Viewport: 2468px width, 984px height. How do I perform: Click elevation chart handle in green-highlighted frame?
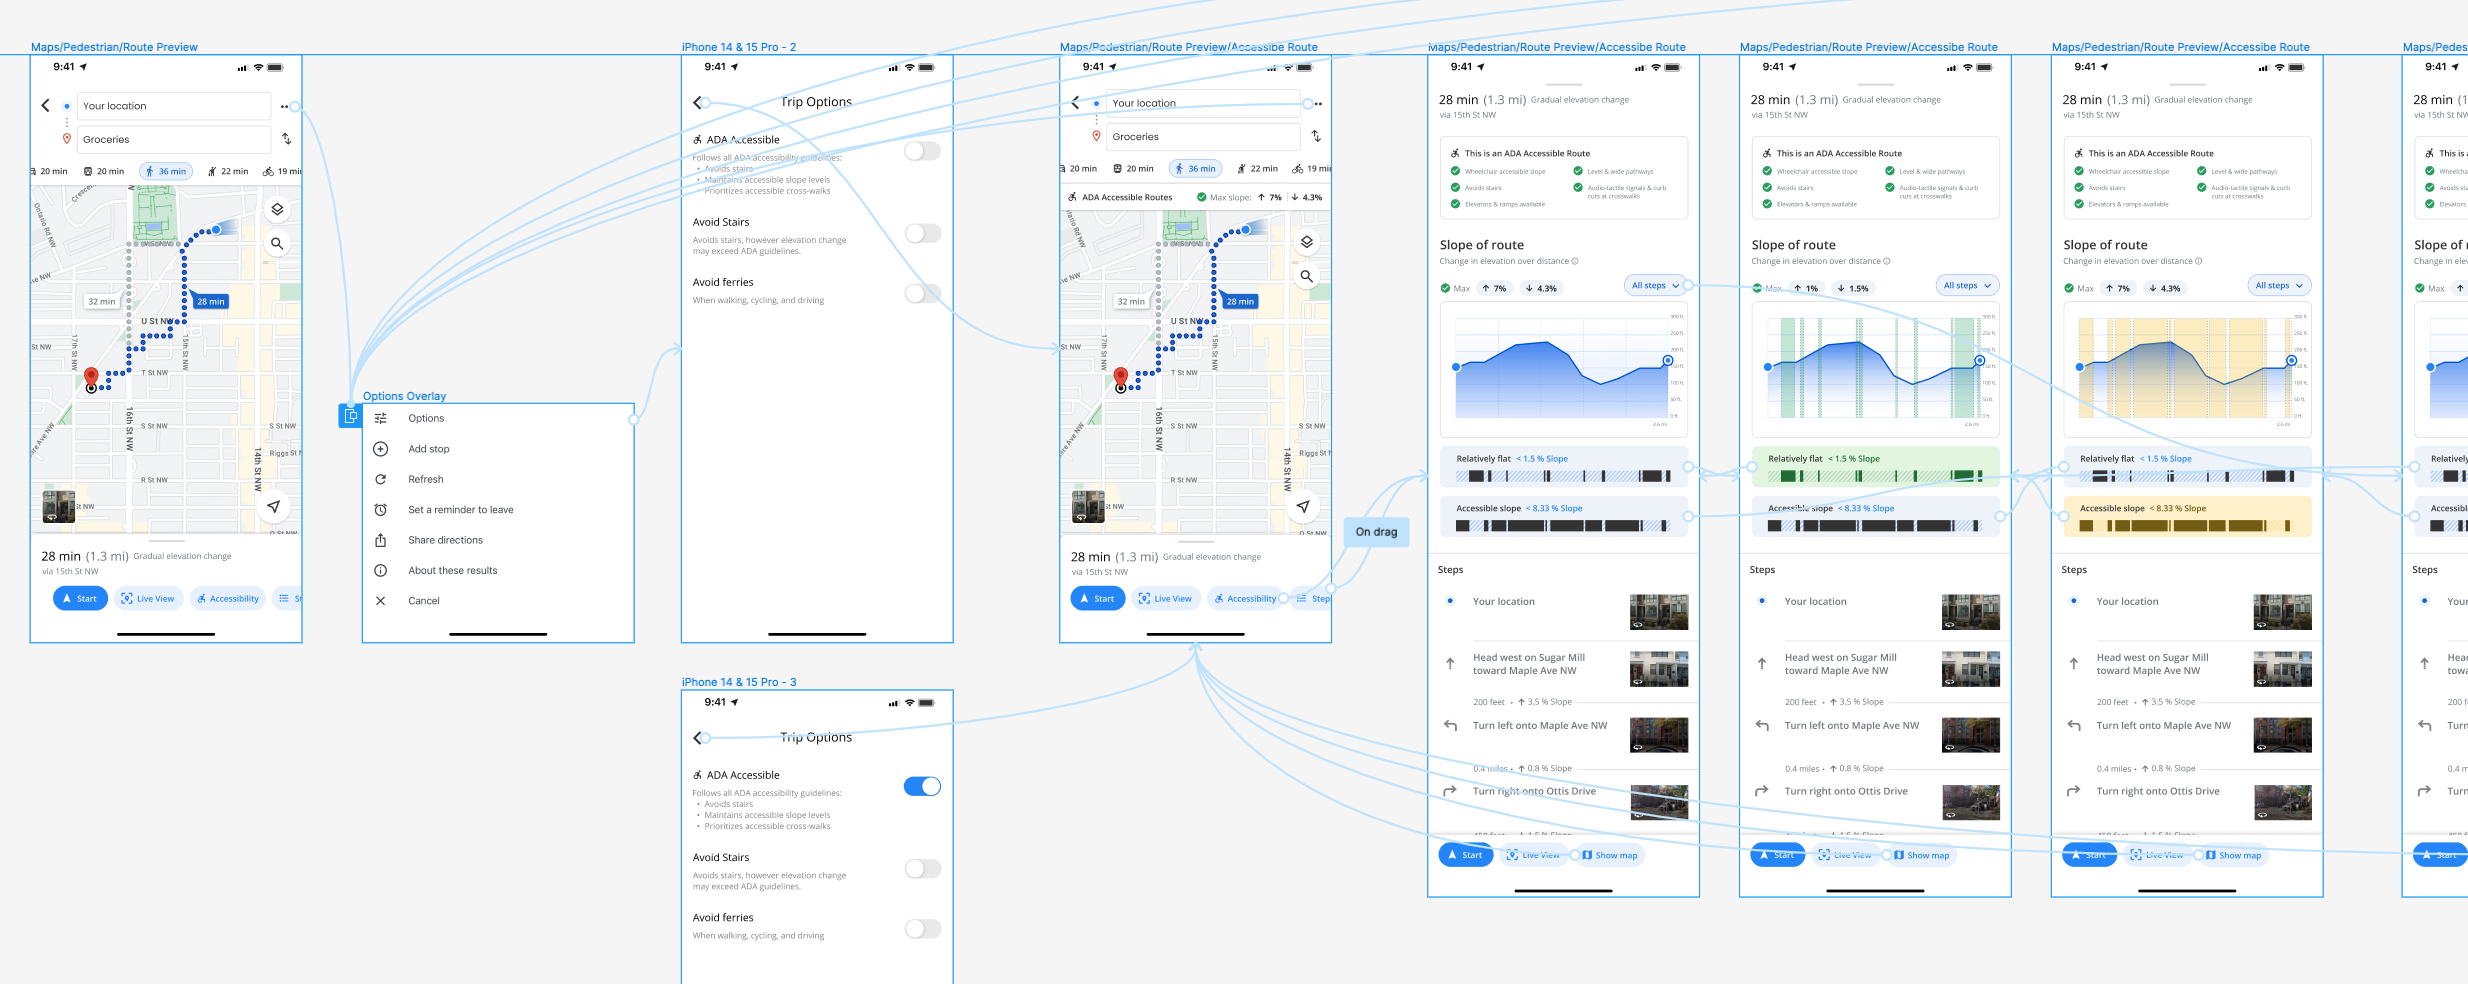point(1980,360)
